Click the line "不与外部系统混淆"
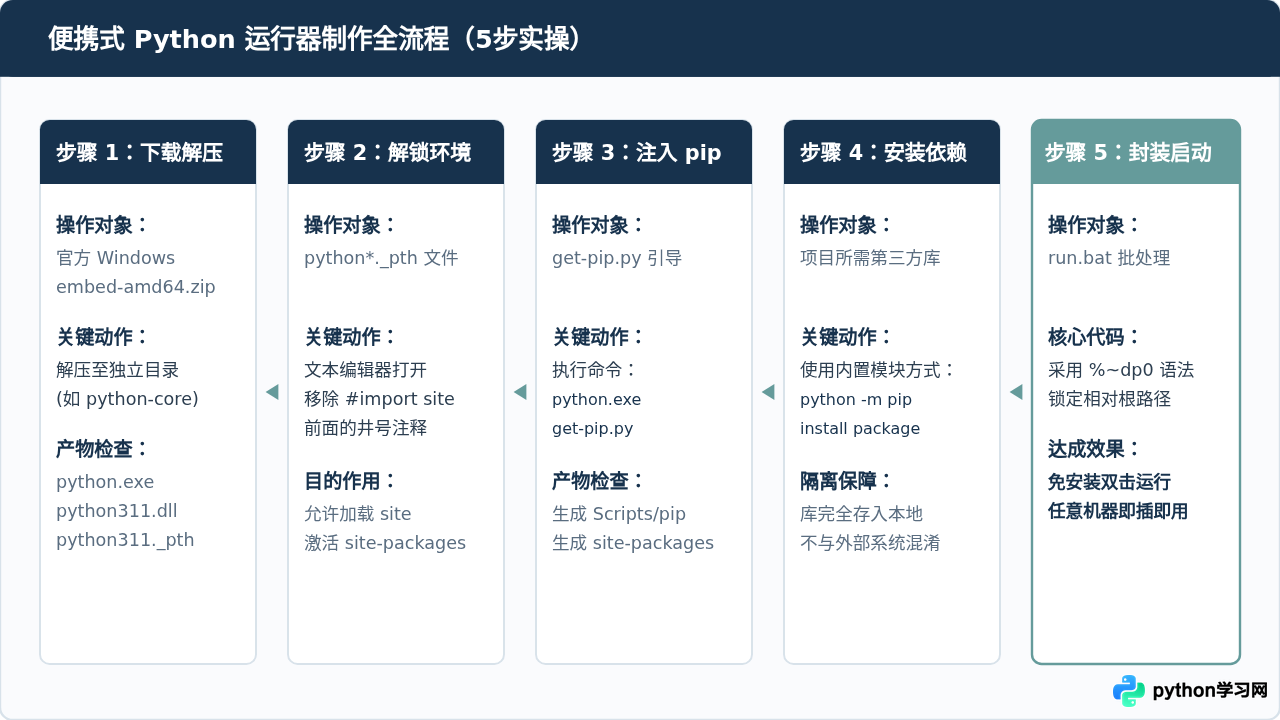Viewport: 1280px width, 720px height. point(870,543)
